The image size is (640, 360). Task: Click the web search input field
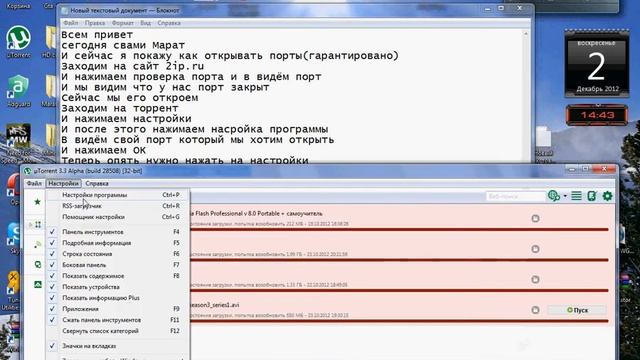click(516, 196)
